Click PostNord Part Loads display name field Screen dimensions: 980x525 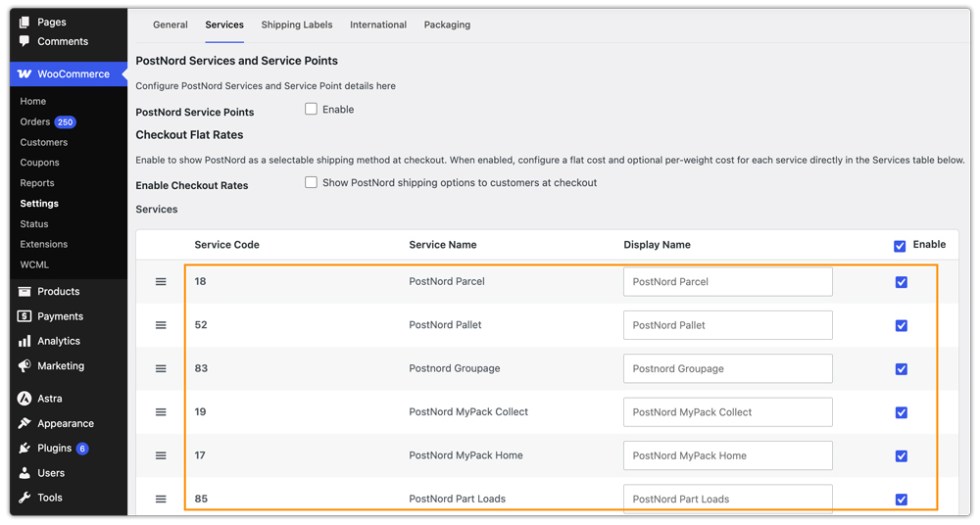tap(728, 499)
